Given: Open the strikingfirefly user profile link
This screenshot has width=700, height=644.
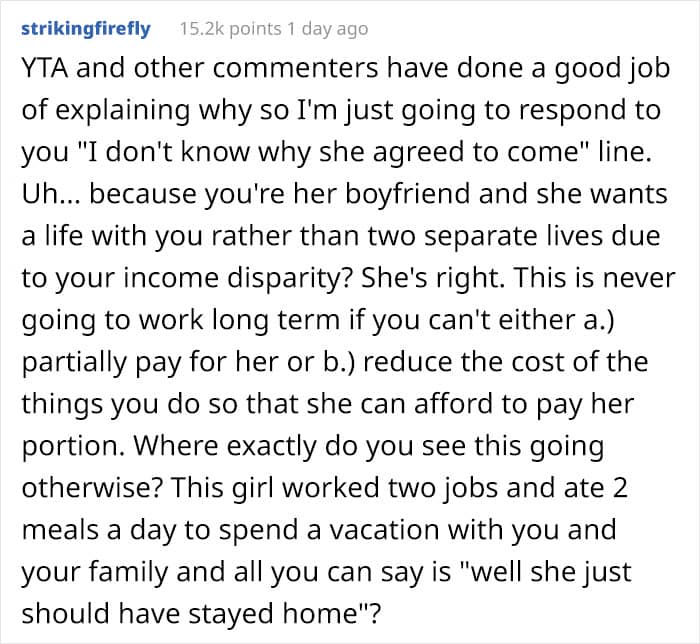Looking at the screenshot, I should (x=86, y=29).
